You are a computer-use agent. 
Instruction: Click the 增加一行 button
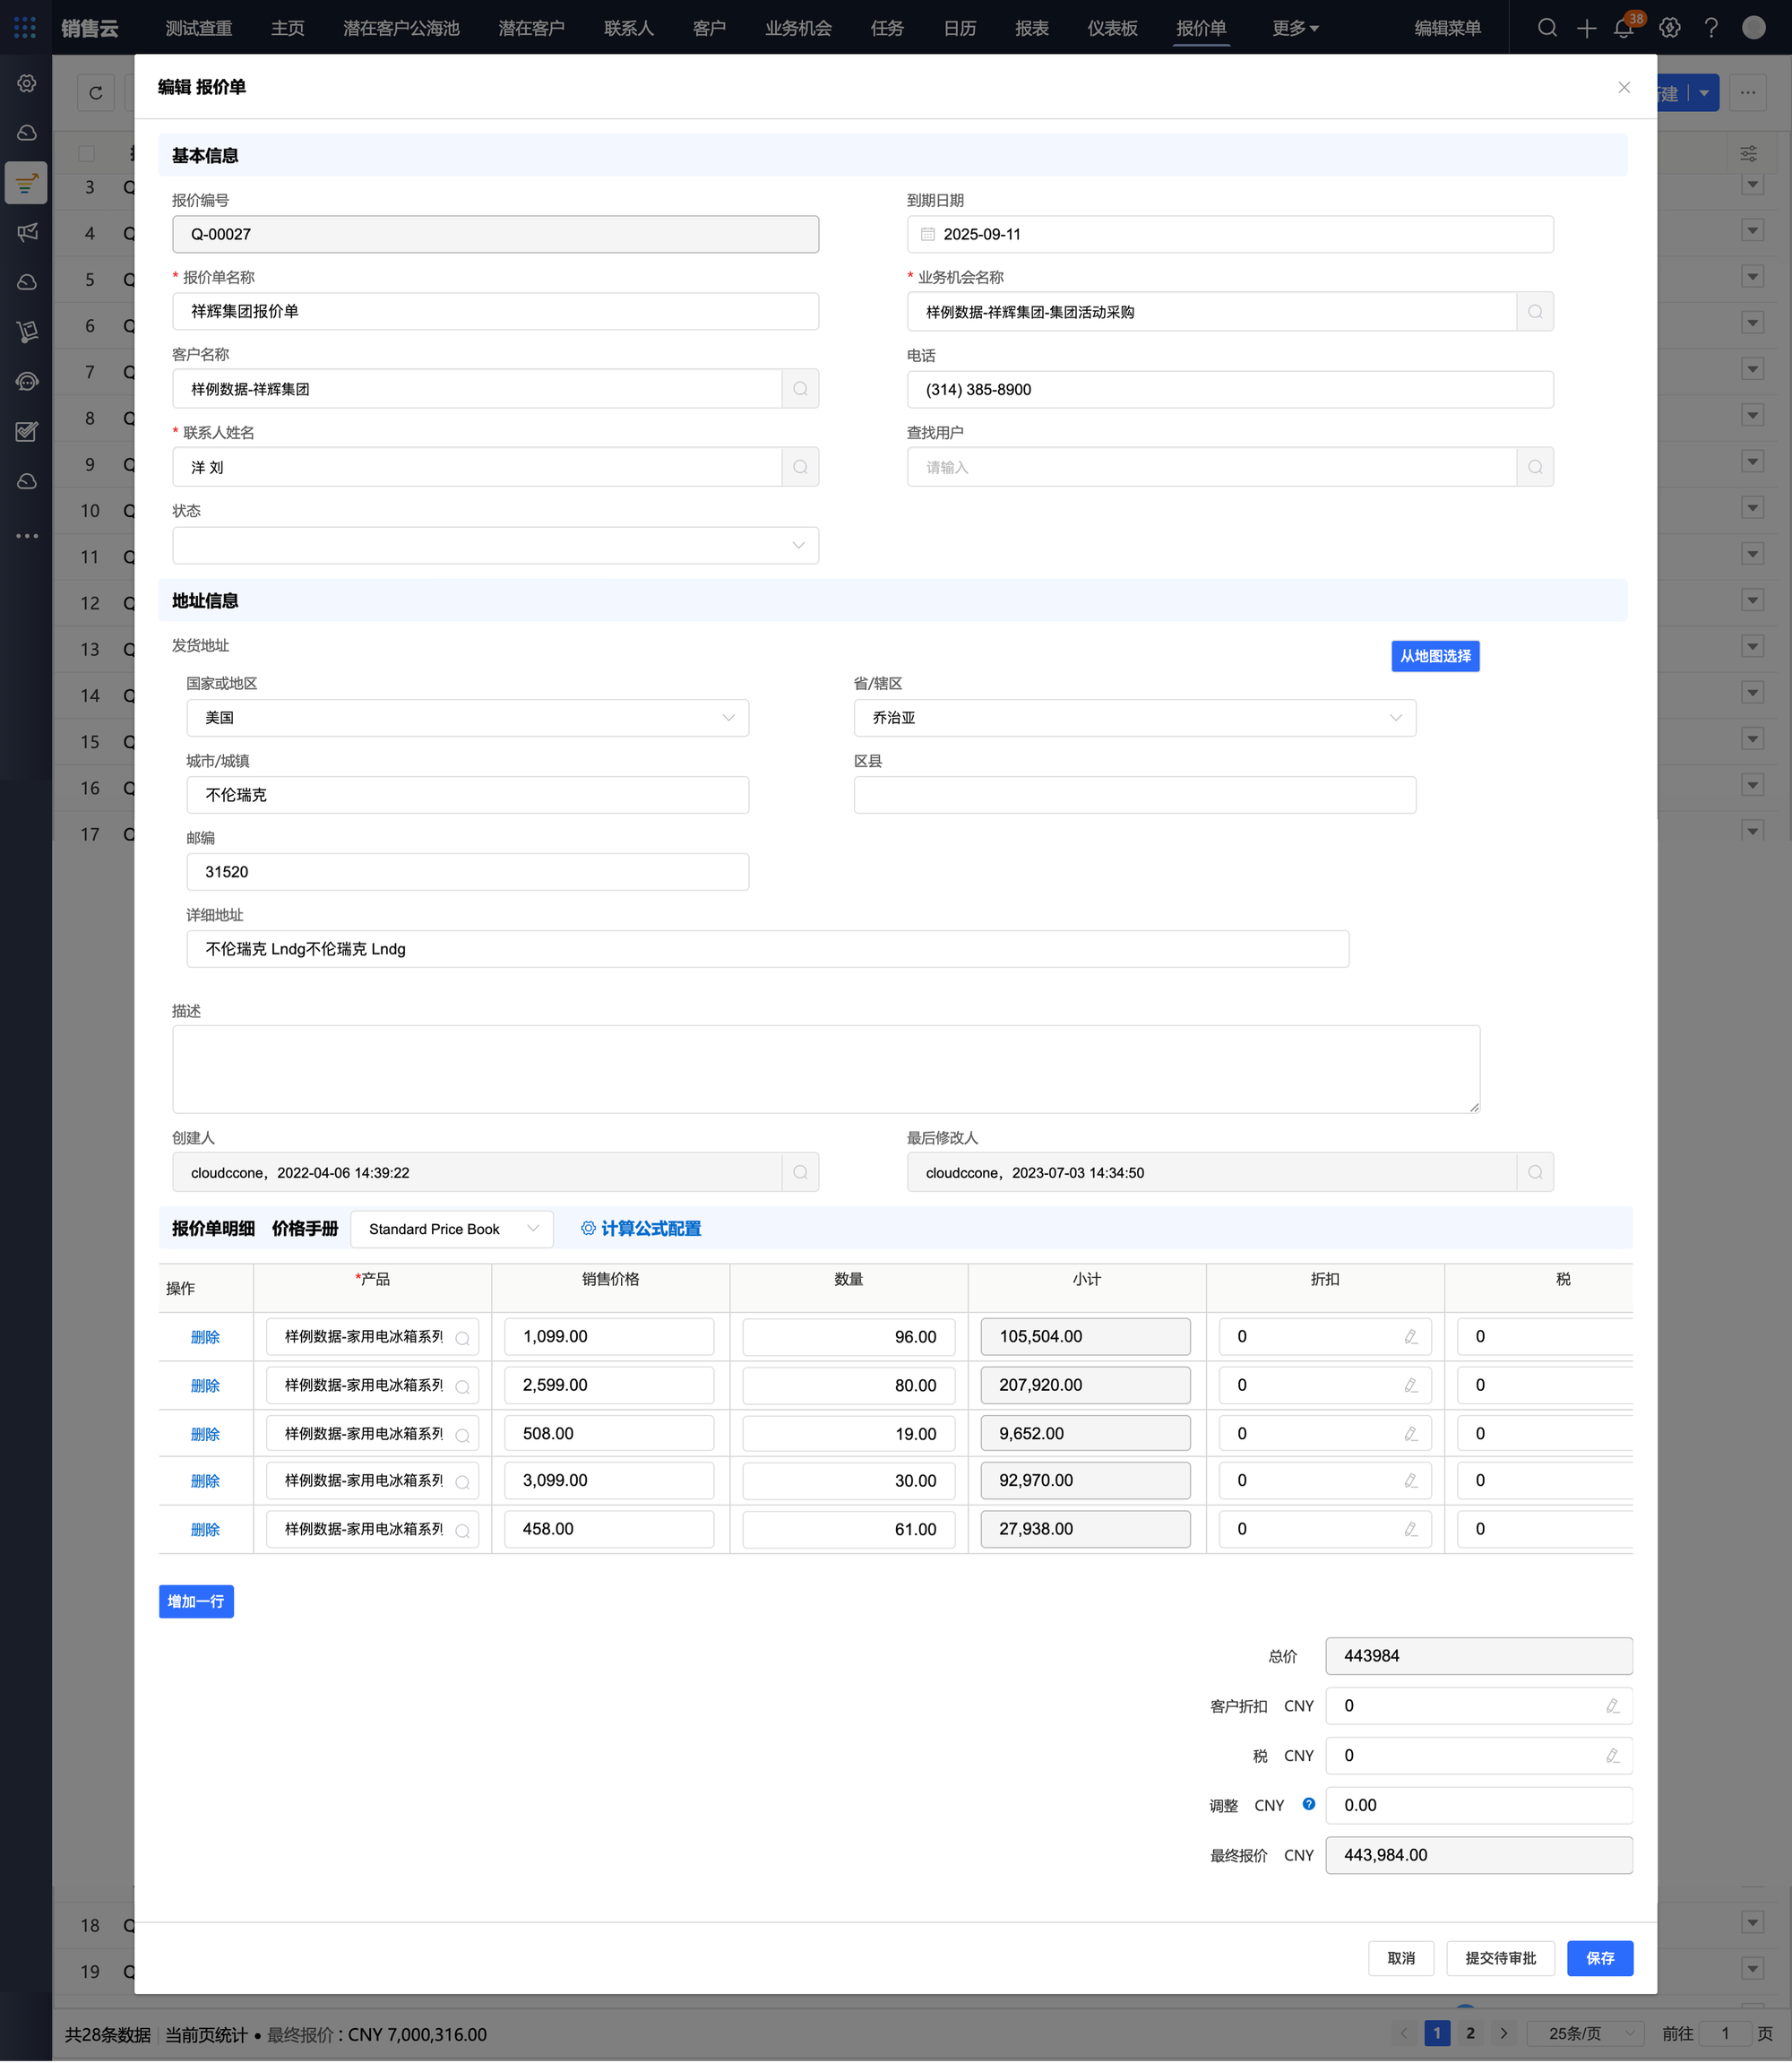[196, 1601]
